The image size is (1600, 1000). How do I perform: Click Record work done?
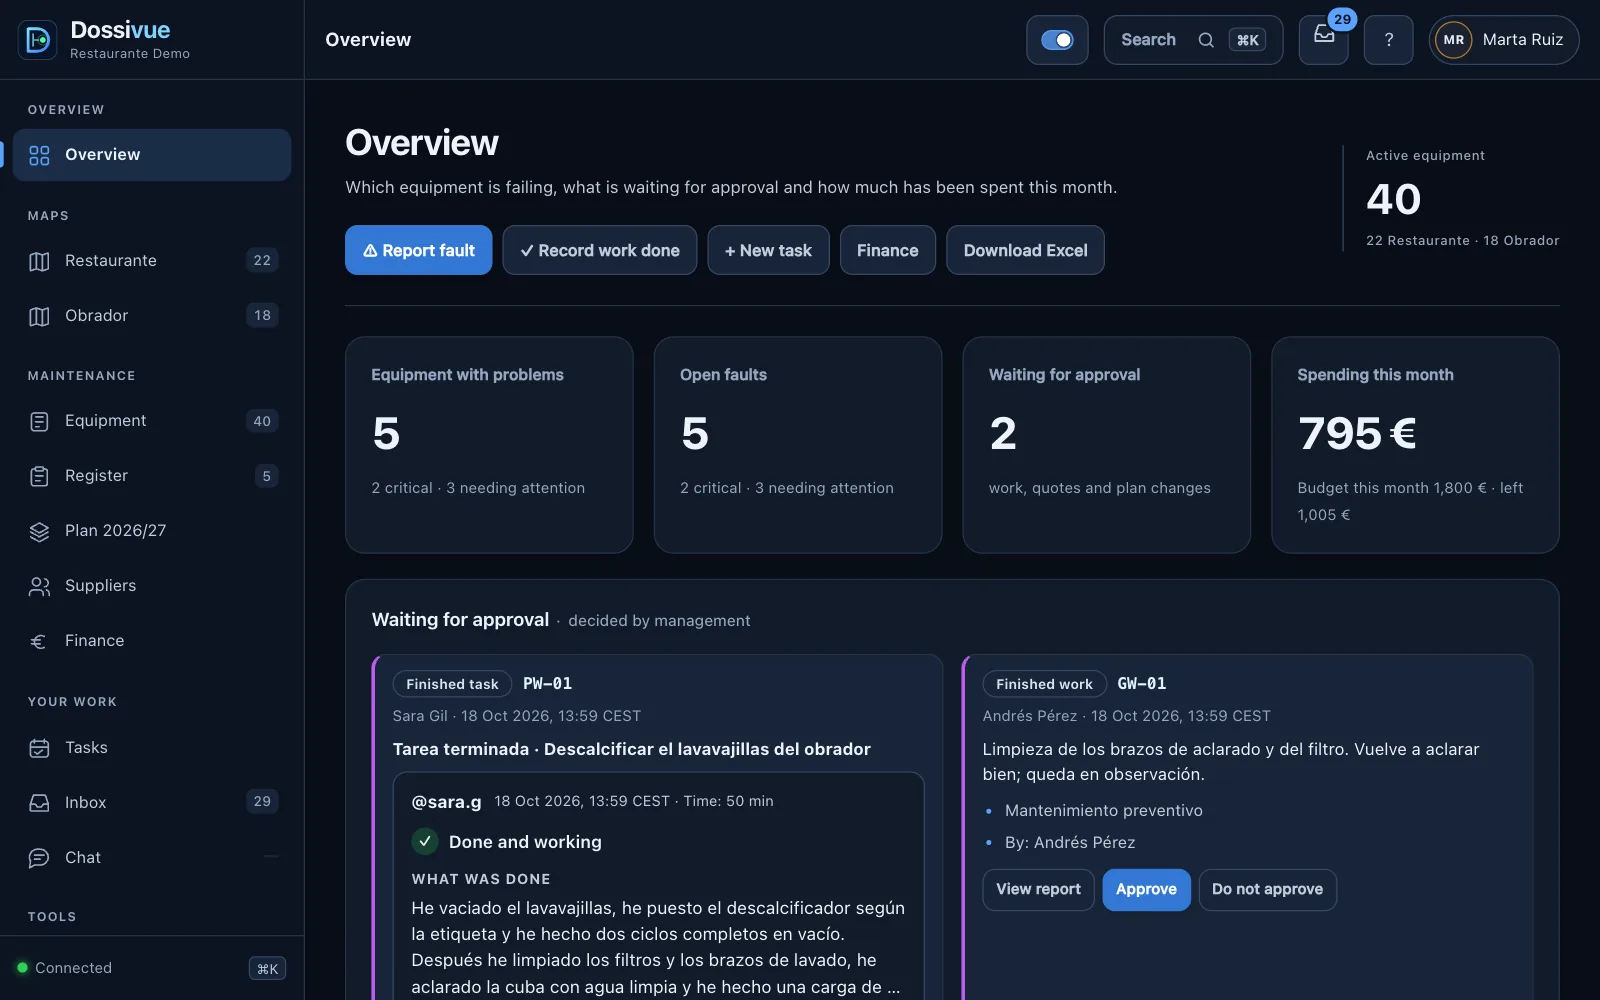coord(600,250)
